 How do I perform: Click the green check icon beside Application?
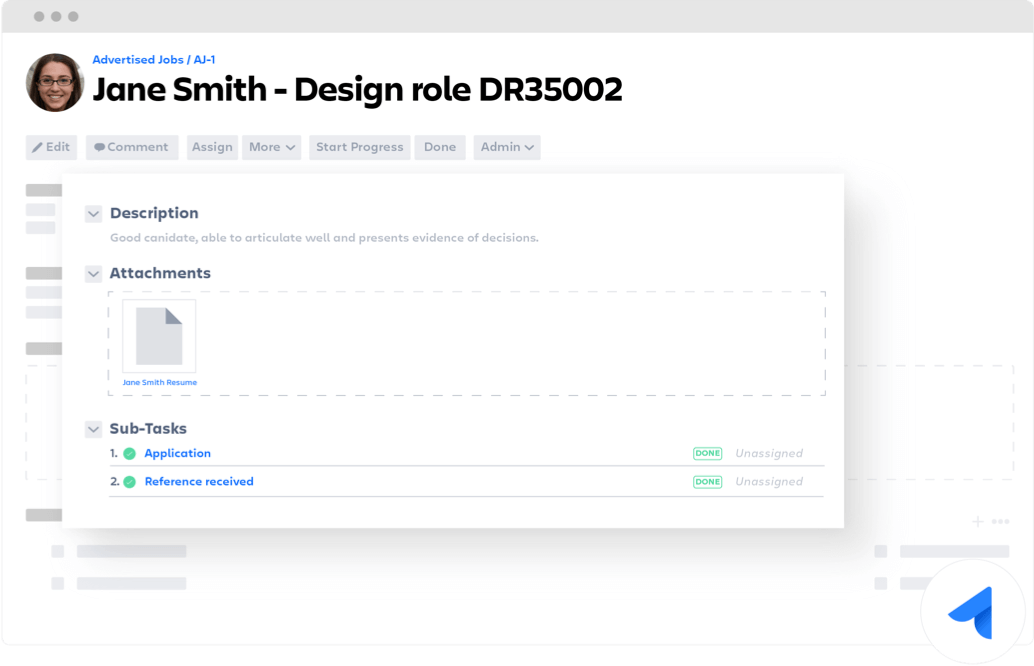(x=130, y=453)
